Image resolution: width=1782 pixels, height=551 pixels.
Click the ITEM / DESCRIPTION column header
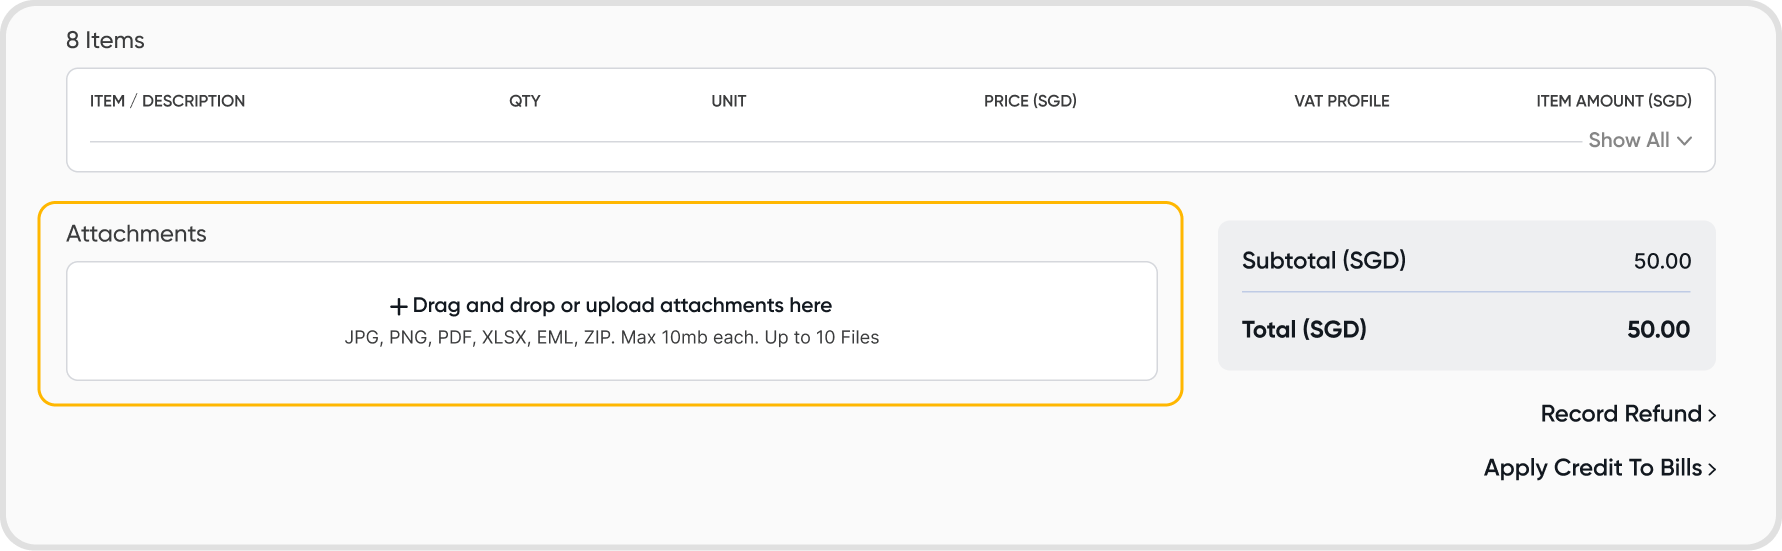pyautogui.click(x=167, y=101)
